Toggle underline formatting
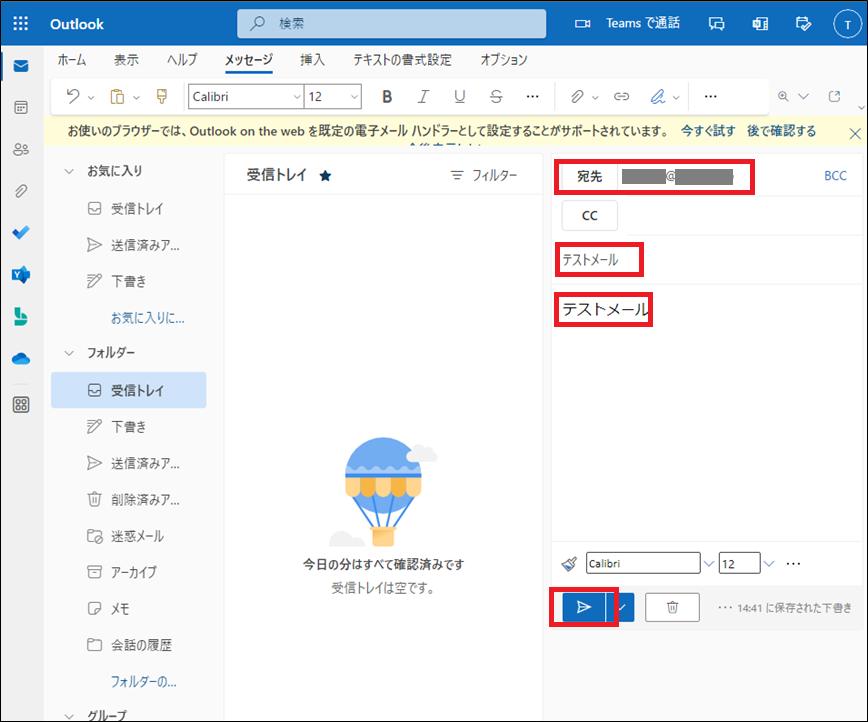The width and height of the screenshot is (868, 722). pos(459,97)
